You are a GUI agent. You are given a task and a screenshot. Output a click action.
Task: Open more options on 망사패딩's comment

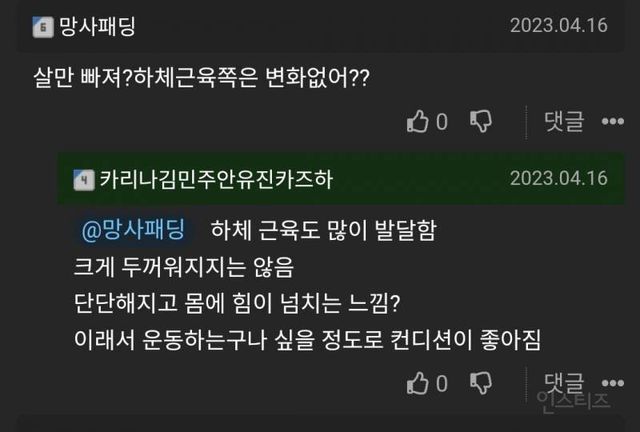click(x=613, y=122)
